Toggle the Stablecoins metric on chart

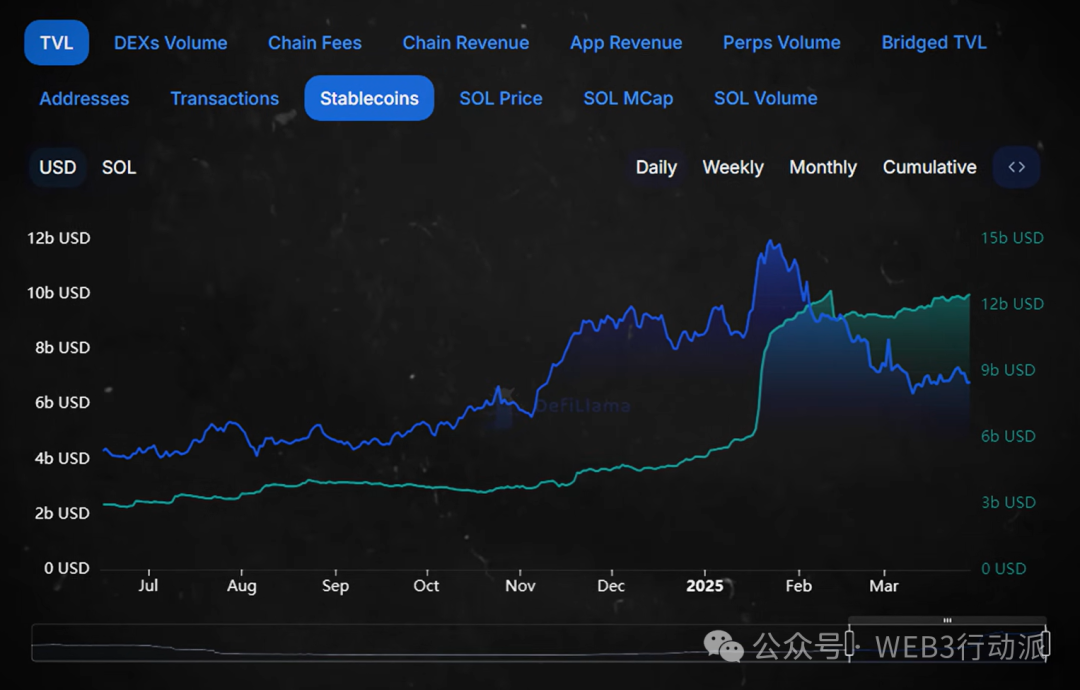pos(369,98)
